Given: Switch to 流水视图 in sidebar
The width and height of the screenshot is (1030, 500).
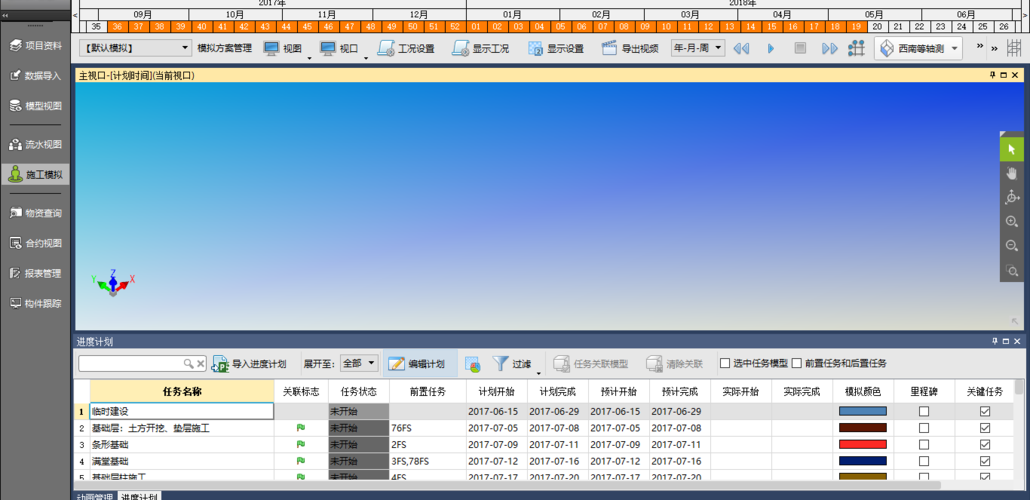Looking at the screenshot, I should click(x=36, y=144).
